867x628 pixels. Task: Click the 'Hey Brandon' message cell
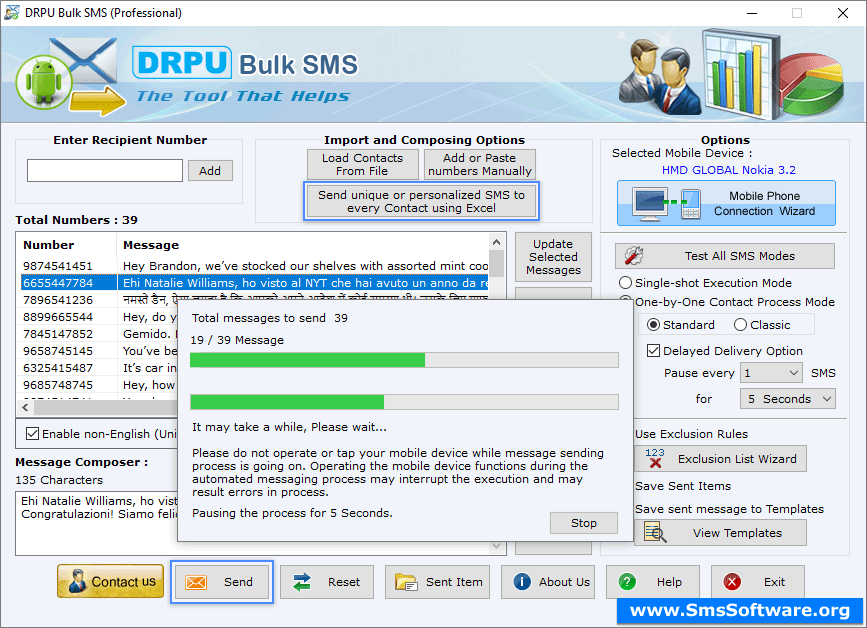[x=305, y=266]
